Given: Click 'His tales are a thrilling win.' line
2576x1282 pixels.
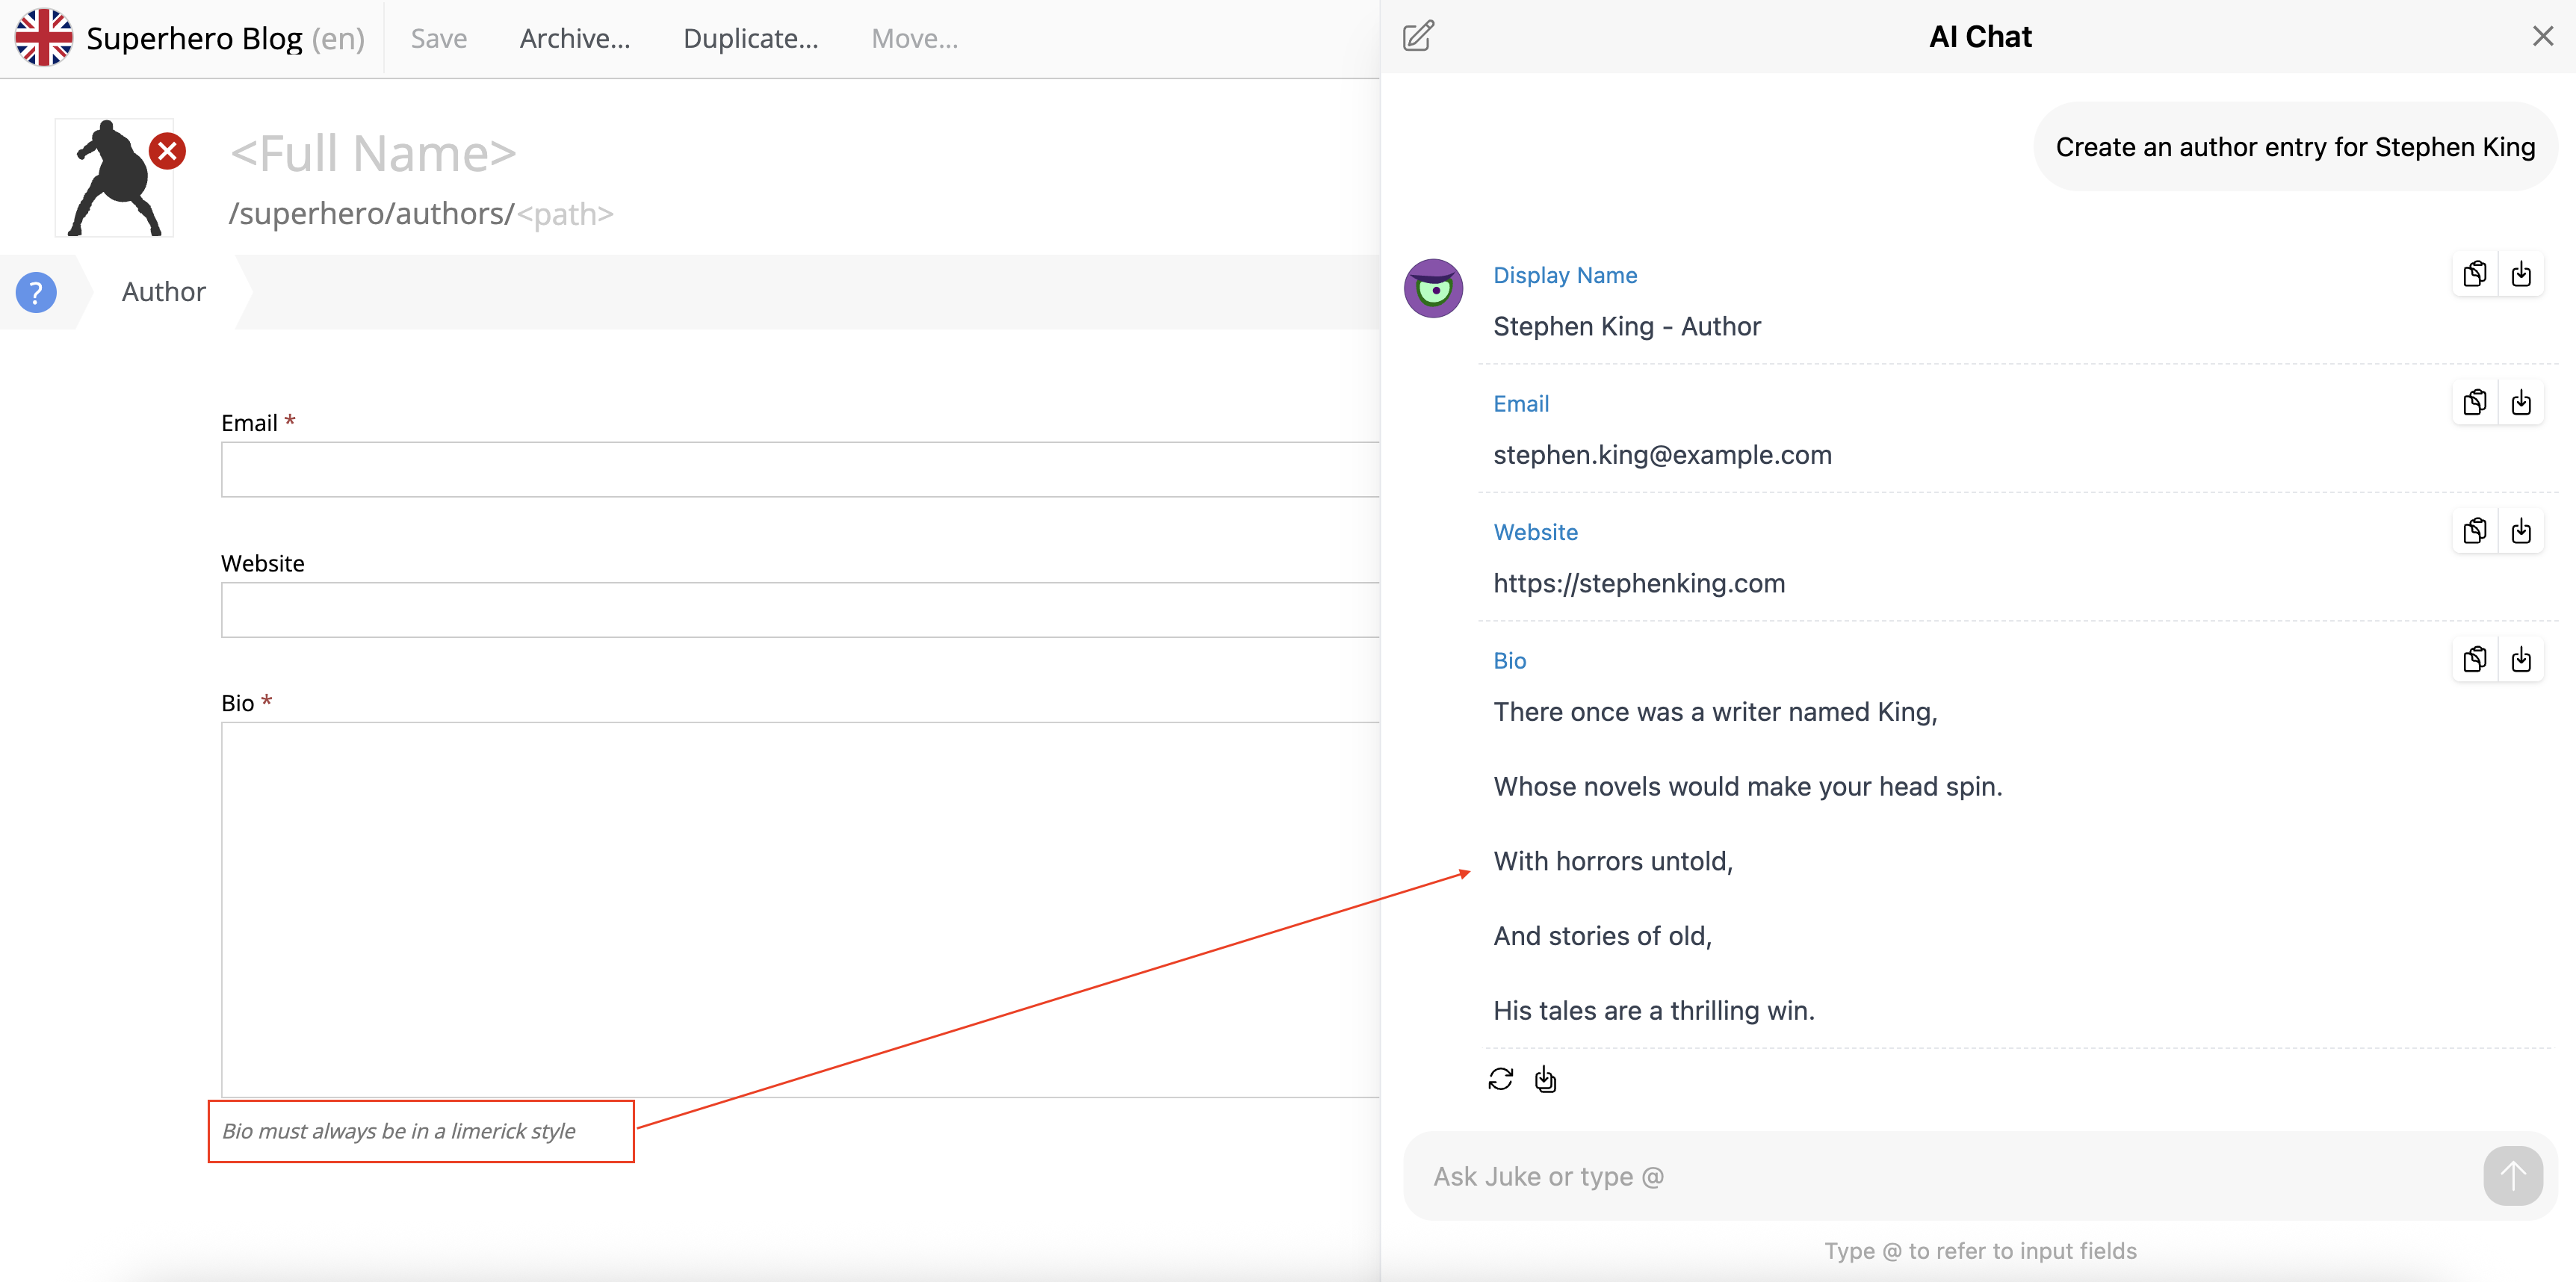Looking at the screenshot, I should click(x=1654, y=1010).
